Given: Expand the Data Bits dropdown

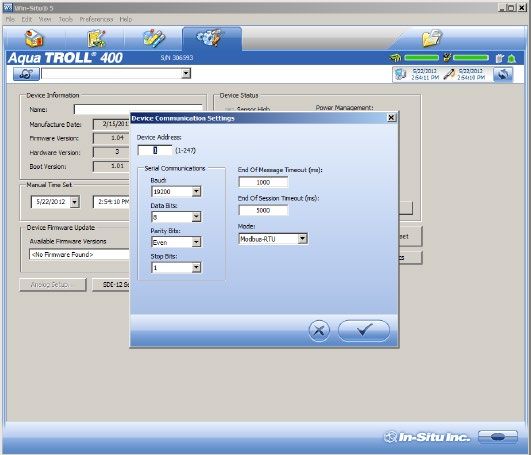Looking at the screenshot, I should [196, 217].
